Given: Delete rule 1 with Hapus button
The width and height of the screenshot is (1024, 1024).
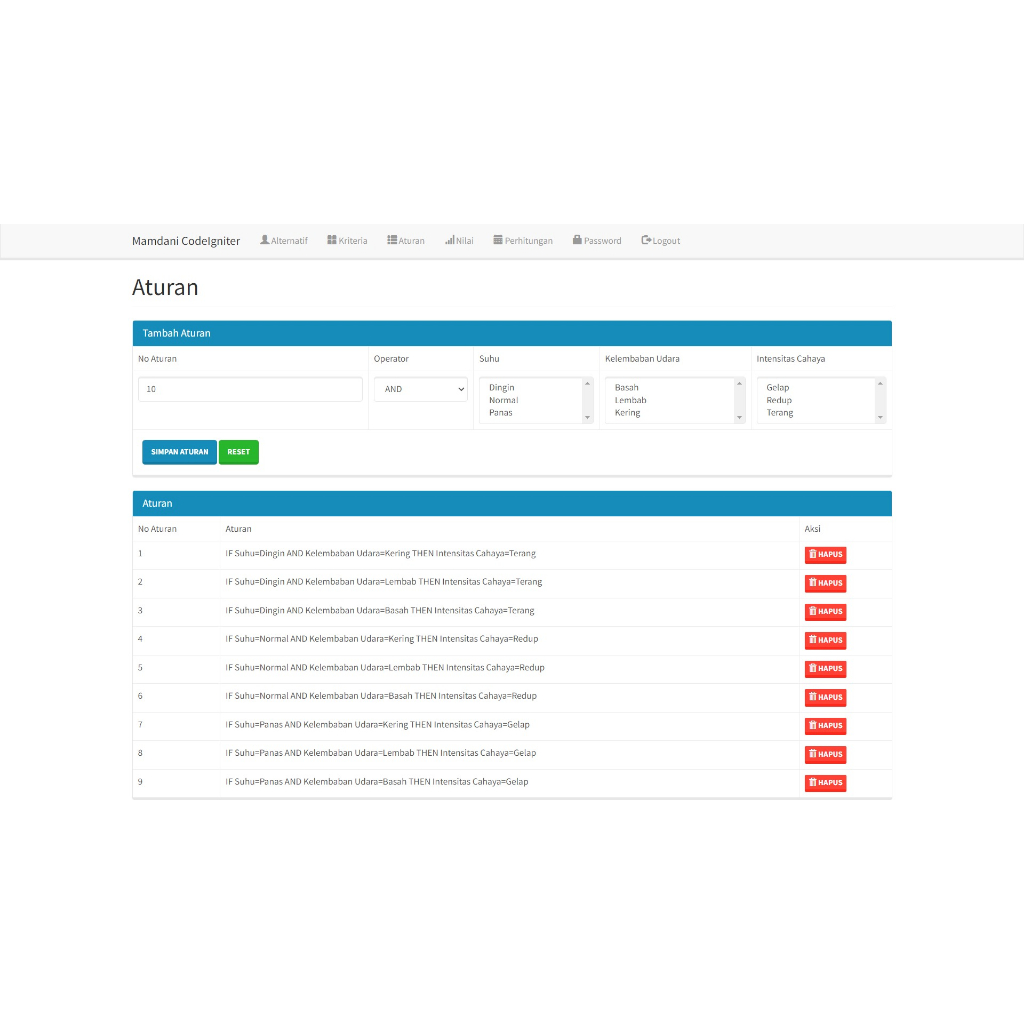Looking at the screenshot, I should tap(825, 554).
